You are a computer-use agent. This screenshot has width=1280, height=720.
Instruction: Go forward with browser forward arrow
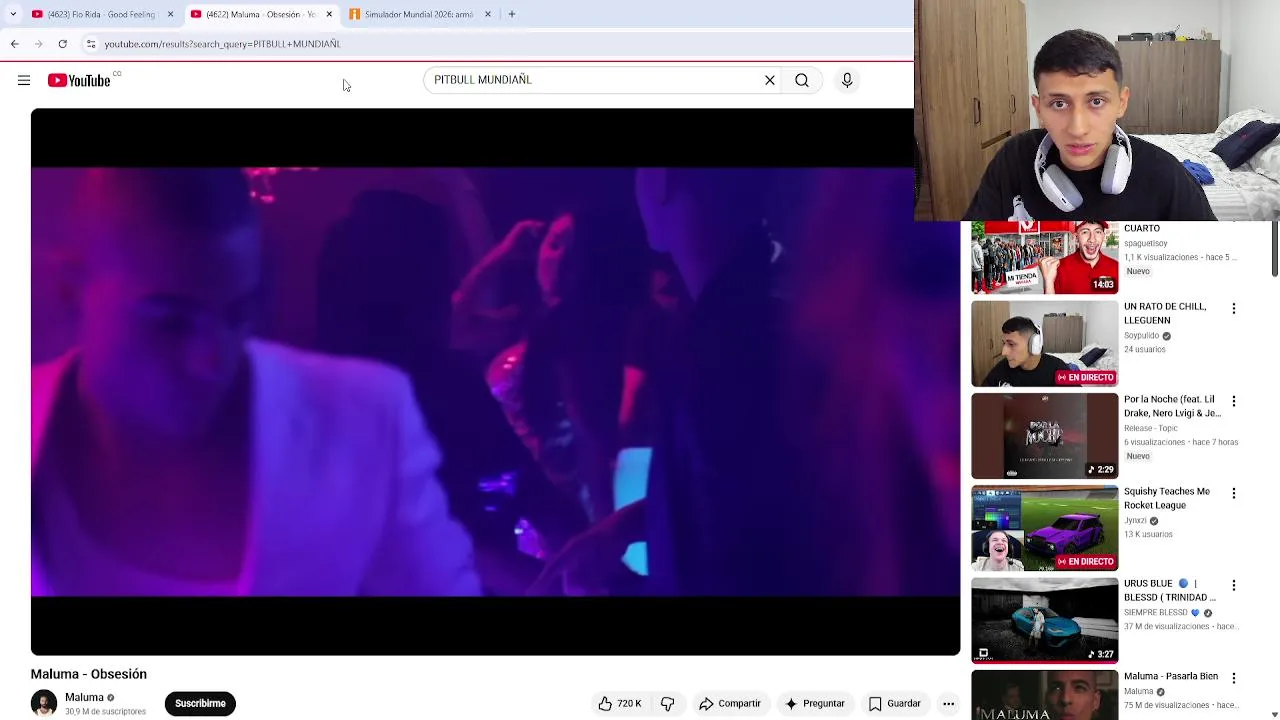pos(38,44)
